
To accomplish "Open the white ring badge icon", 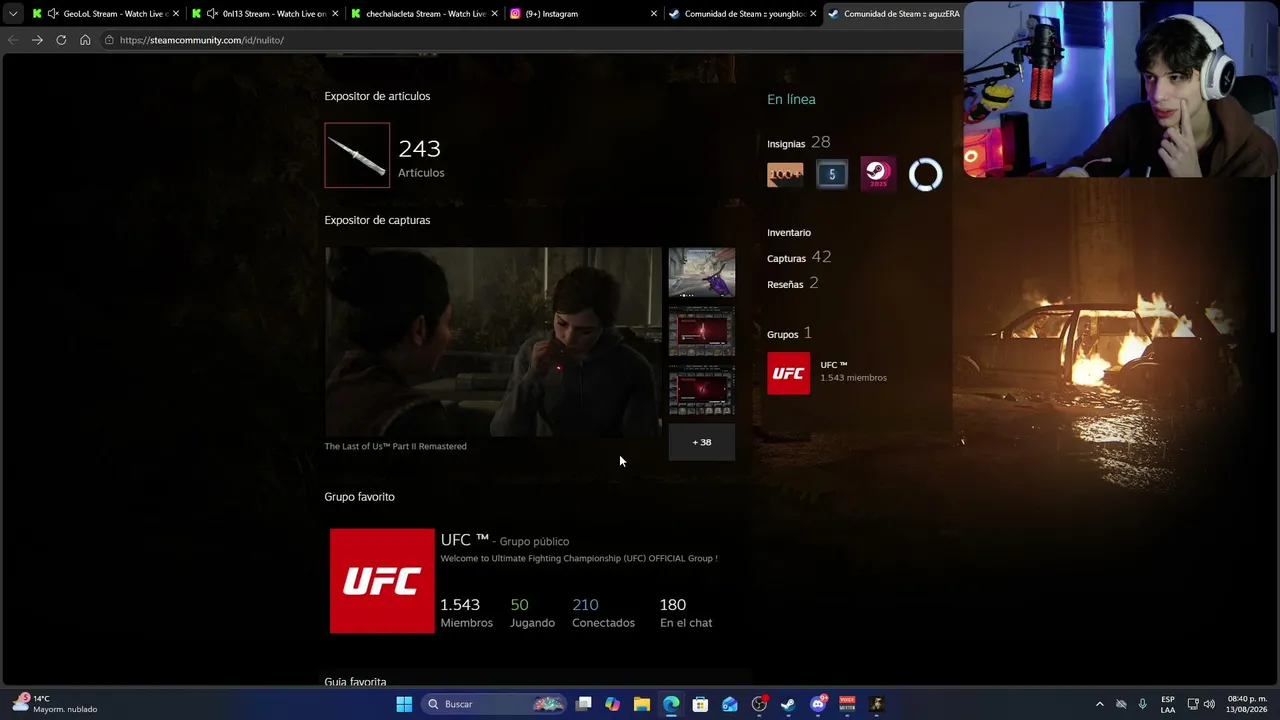I will (925, 175).
